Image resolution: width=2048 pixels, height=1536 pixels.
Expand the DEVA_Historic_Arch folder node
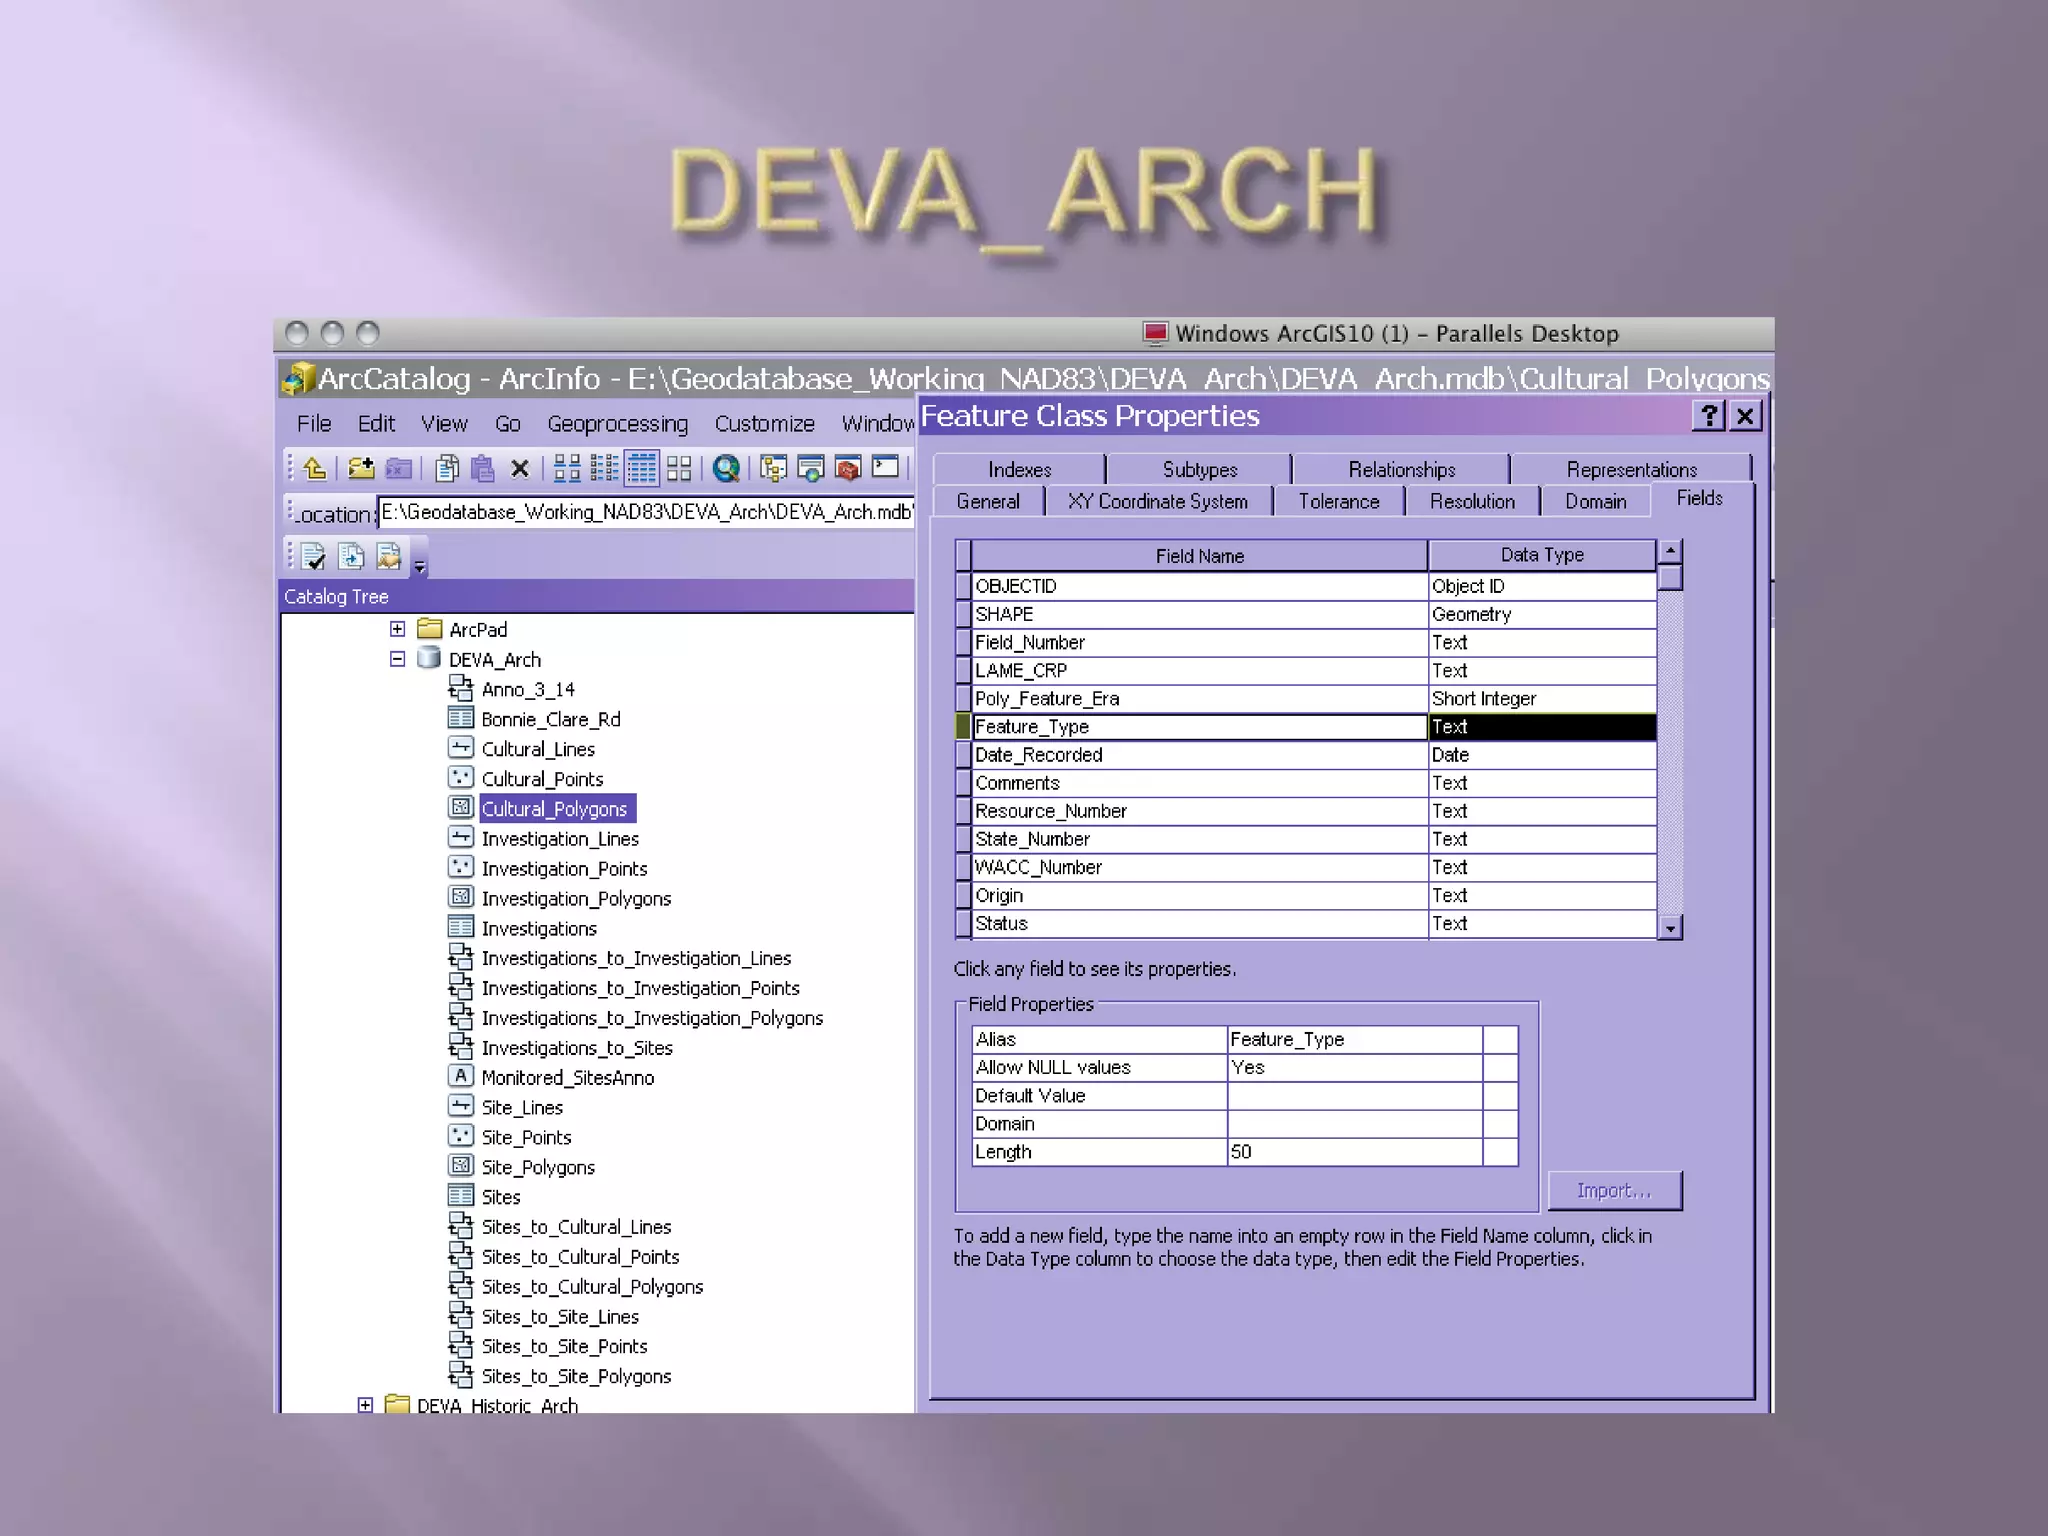[365, 1405]
